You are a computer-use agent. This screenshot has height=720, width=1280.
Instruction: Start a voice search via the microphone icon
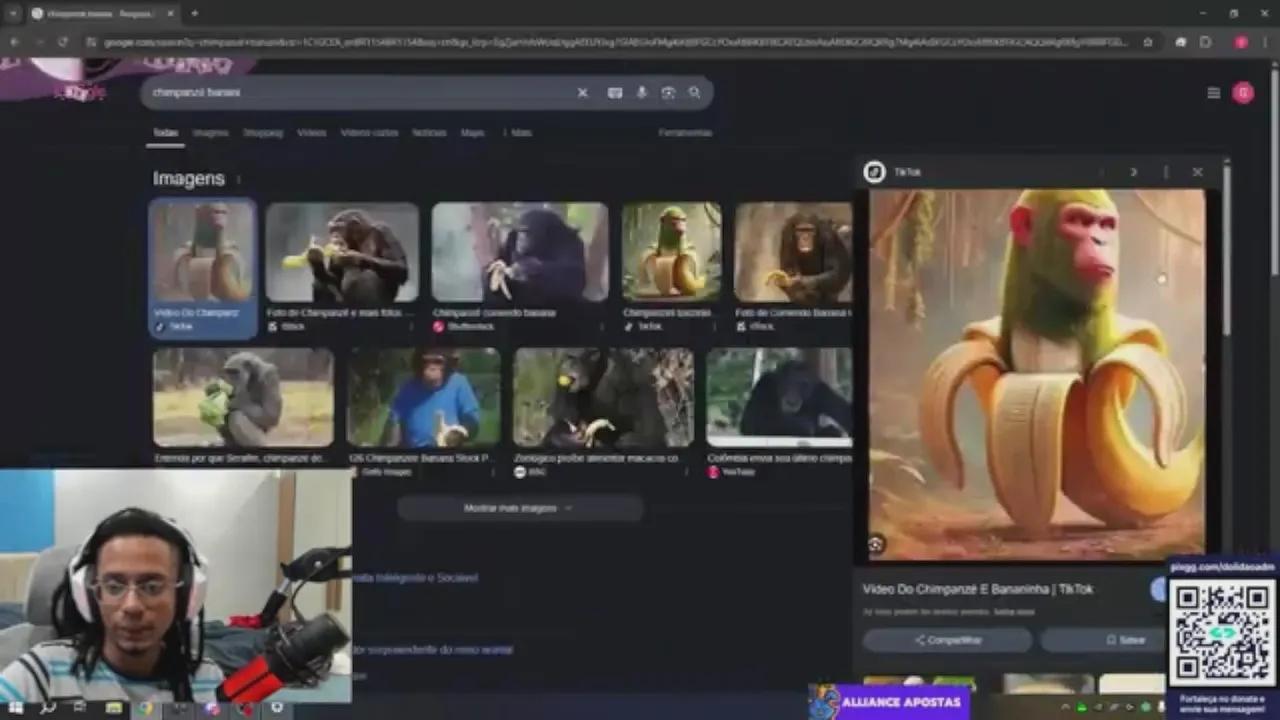pyautogui.click(x=641, y=92)
